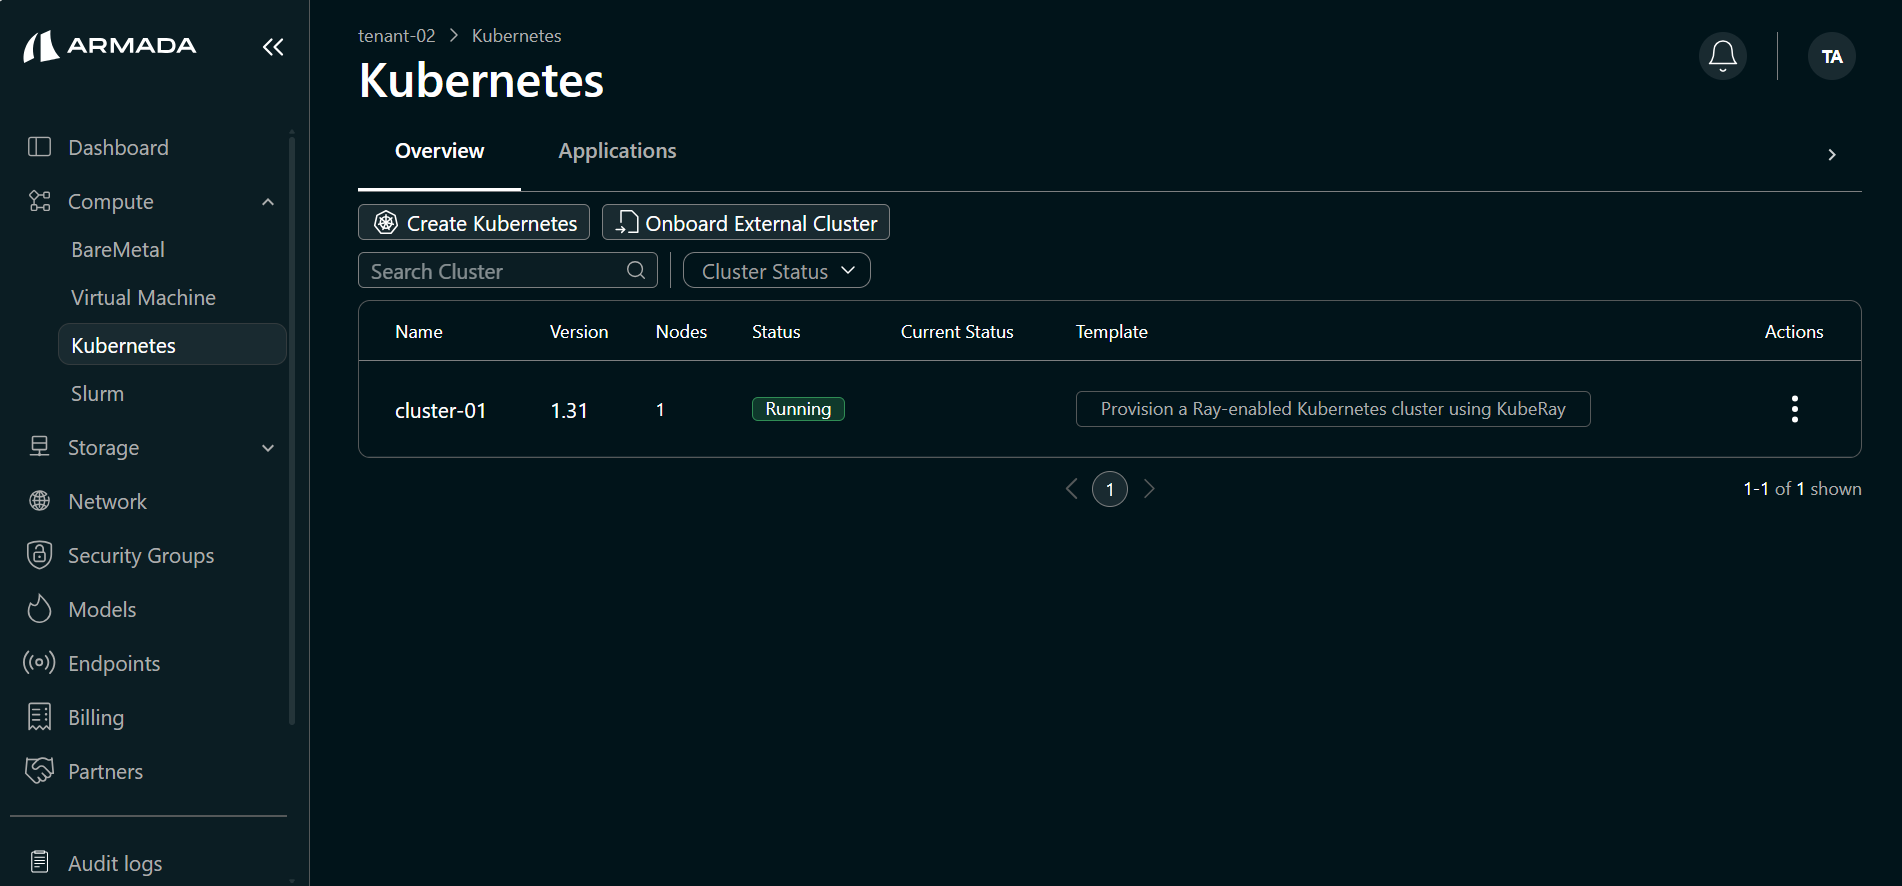This screenshot has width=1902, height=886.
Task: Open the TA user avatar menu
Action: [x=1832, y=56]
